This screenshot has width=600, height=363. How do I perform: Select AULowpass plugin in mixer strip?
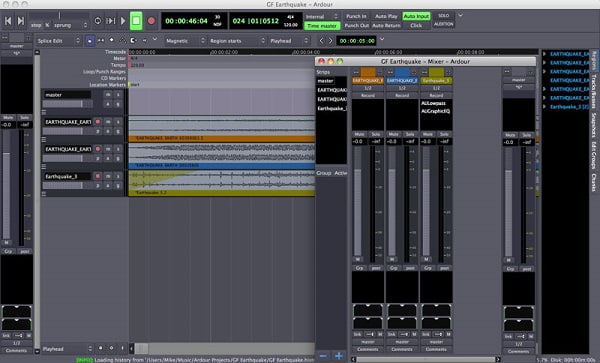(433, 103)
